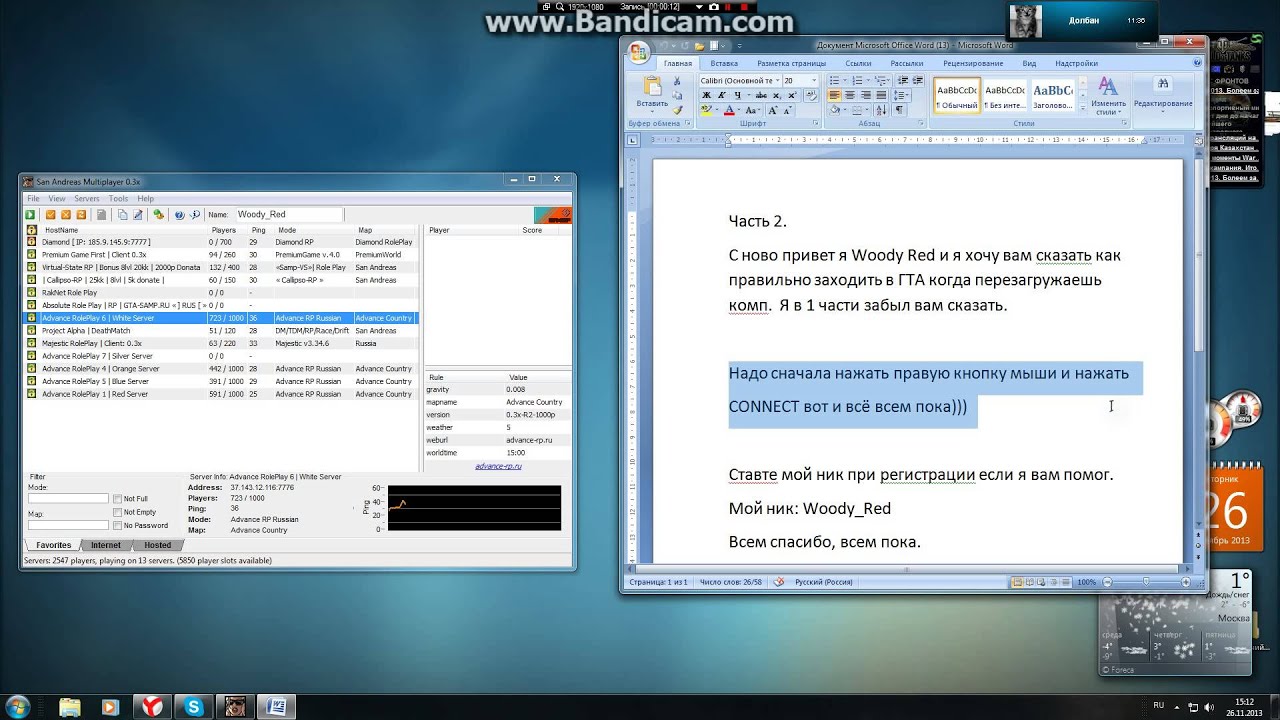Toggle paragraph marks (¶) in Word
1280x720 pixels.
899,110
